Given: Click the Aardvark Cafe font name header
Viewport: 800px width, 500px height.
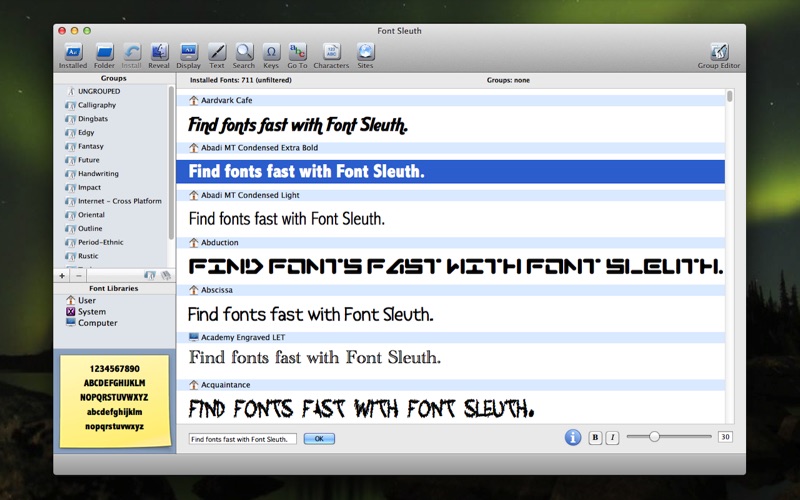Looking at the screenshot, I should 451,101.
